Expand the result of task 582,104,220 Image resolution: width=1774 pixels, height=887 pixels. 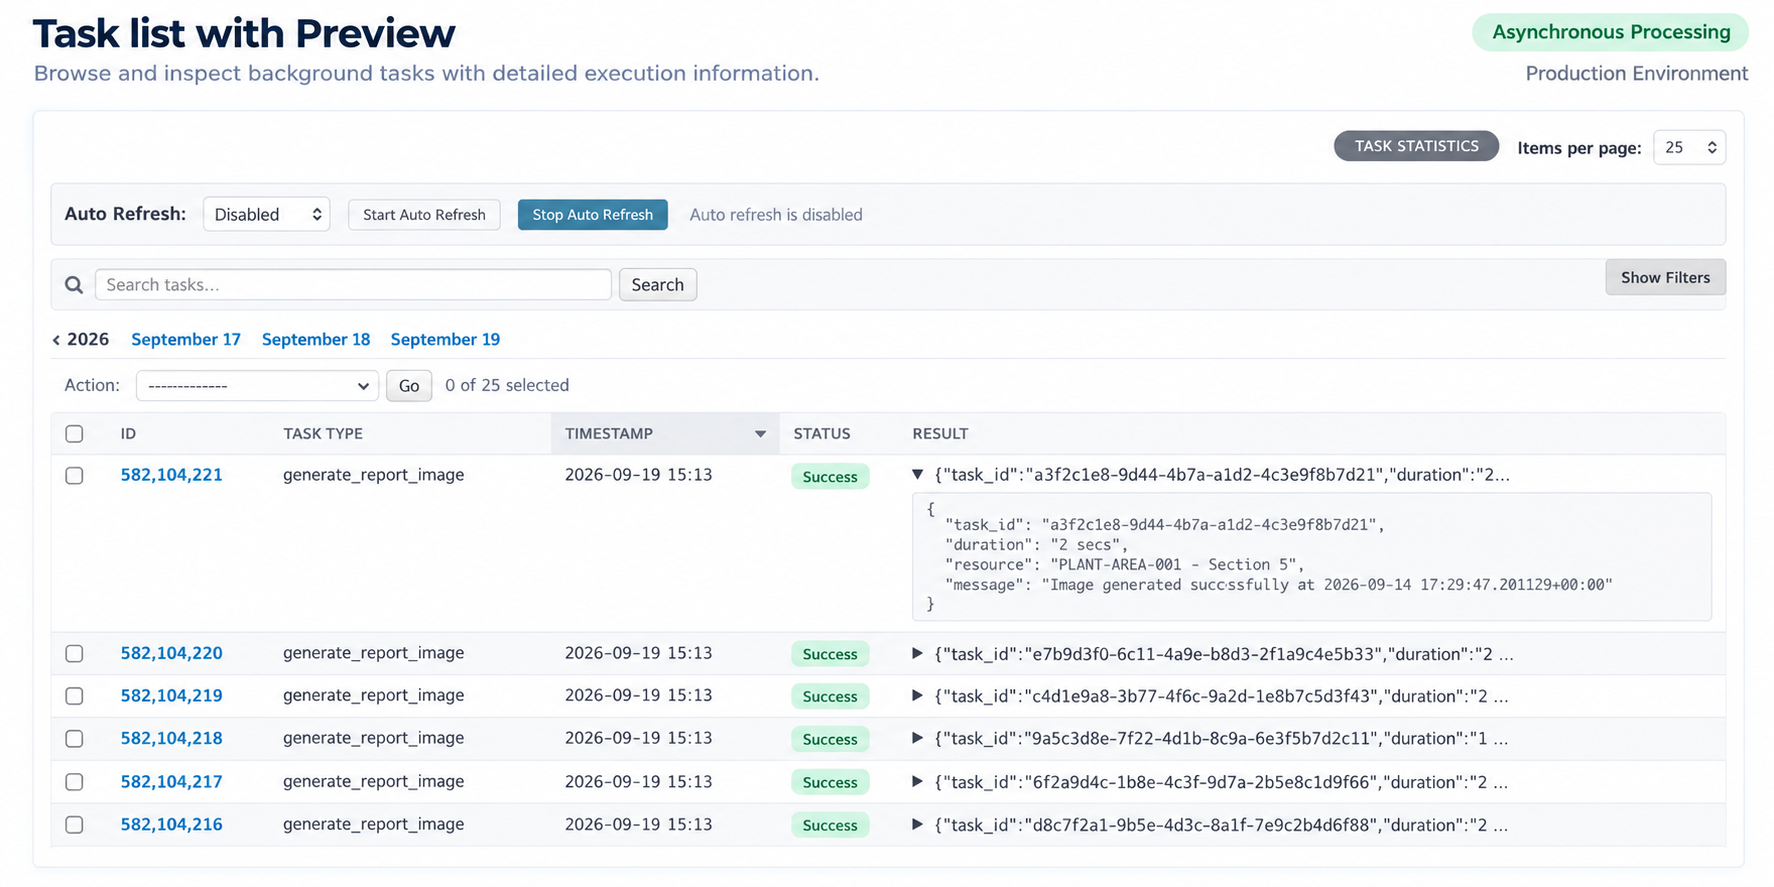[917, 654]
